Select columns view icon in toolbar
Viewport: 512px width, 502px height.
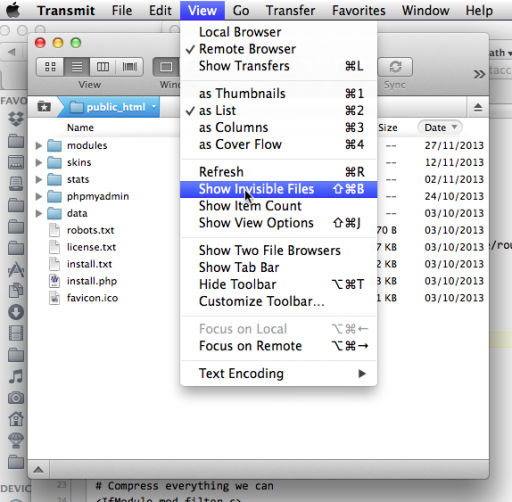click(x=103, y=67)
